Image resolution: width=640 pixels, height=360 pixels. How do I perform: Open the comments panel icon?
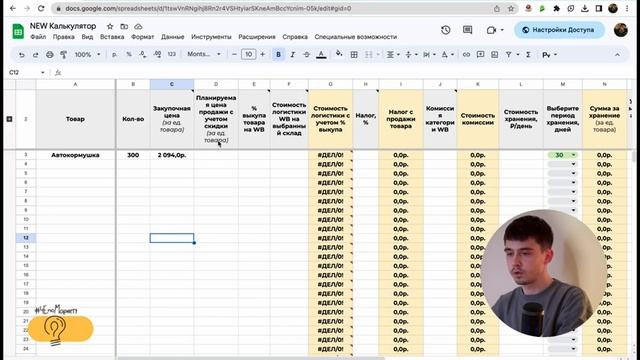tap(467, 30)
